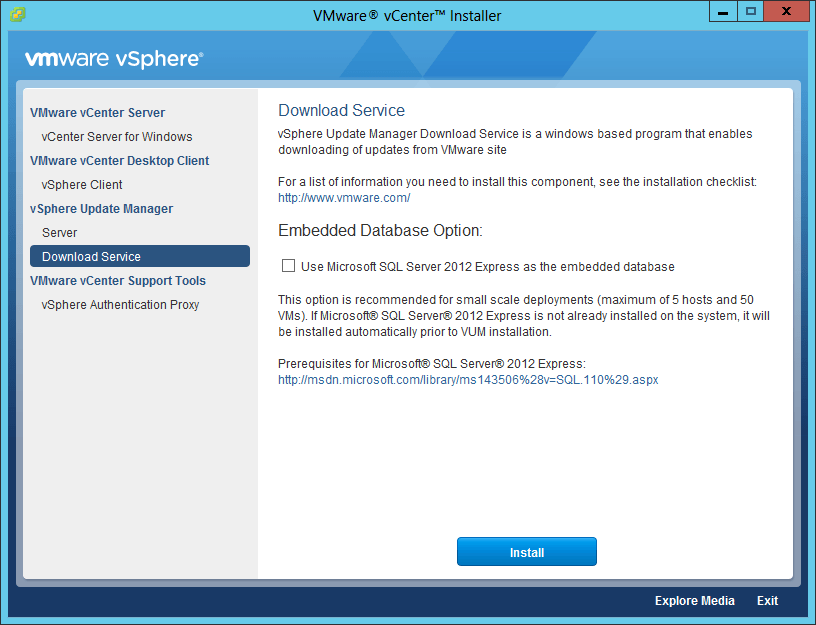The image size is (816, 625).
Task: Click the Embedded Database Option heading
Action: (x=380, y=231)
